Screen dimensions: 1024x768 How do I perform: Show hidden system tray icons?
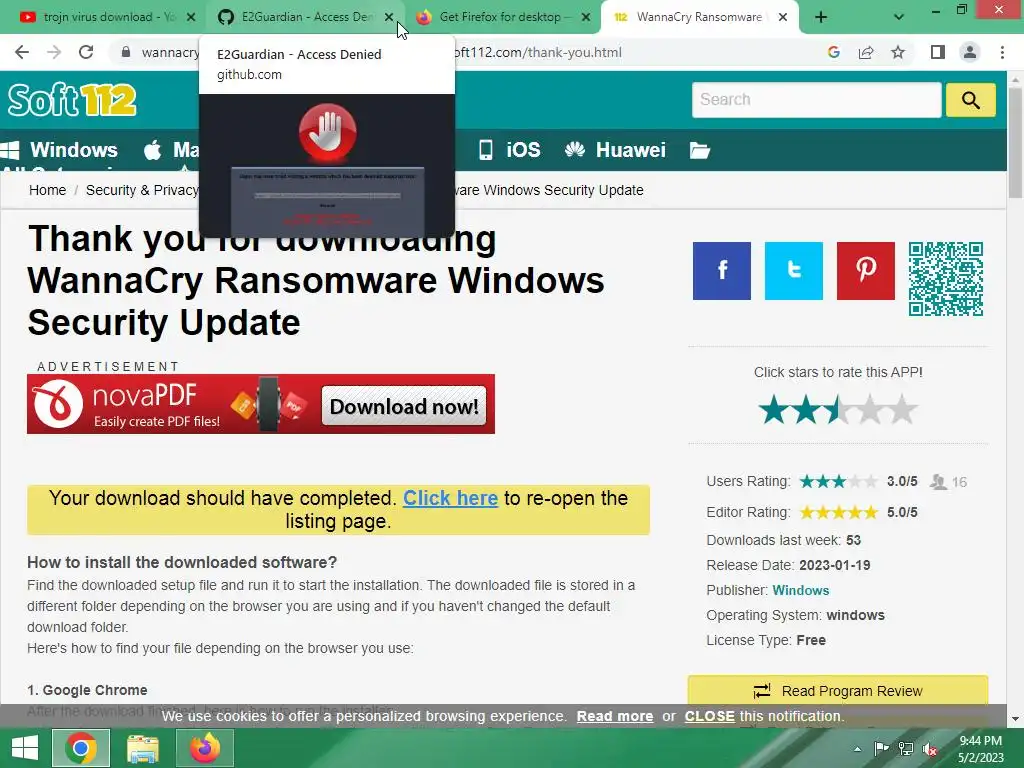pyautogui.click(x=857, y=749)
